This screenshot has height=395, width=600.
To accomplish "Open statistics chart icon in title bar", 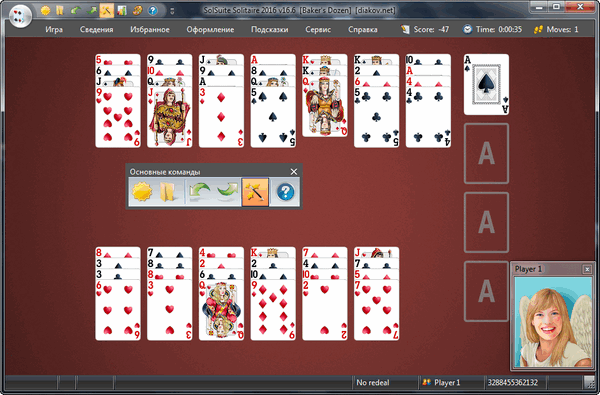I will 122,10.
